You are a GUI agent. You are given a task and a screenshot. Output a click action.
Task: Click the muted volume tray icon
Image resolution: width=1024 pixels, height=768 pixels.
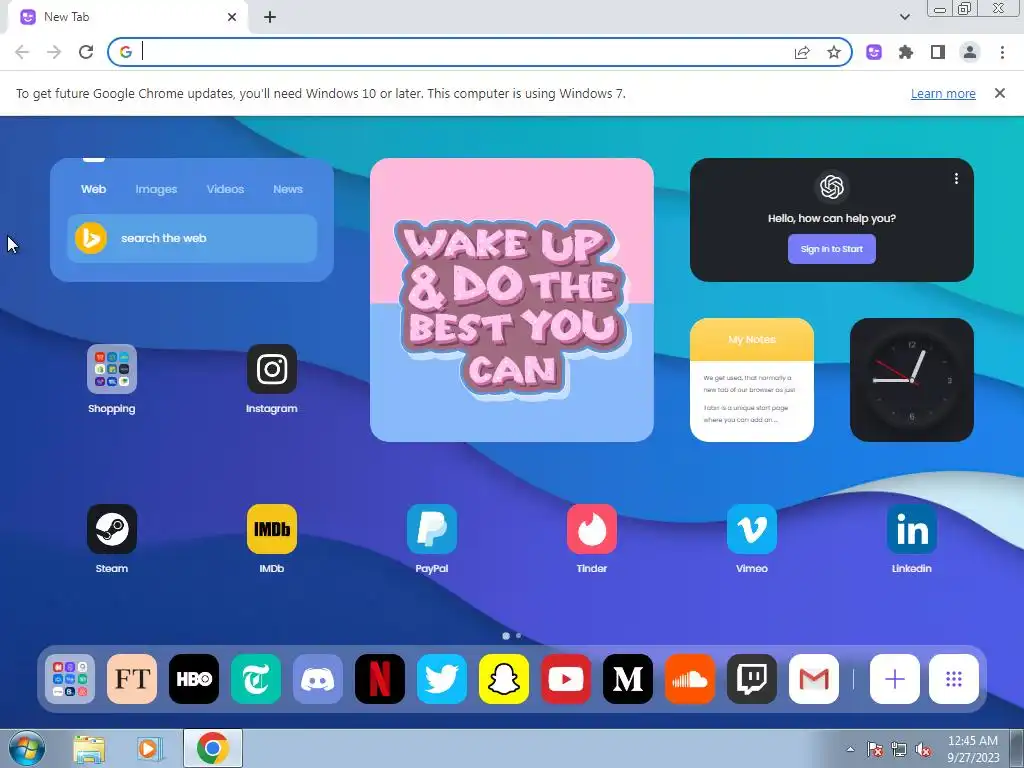tap(923, 749)
